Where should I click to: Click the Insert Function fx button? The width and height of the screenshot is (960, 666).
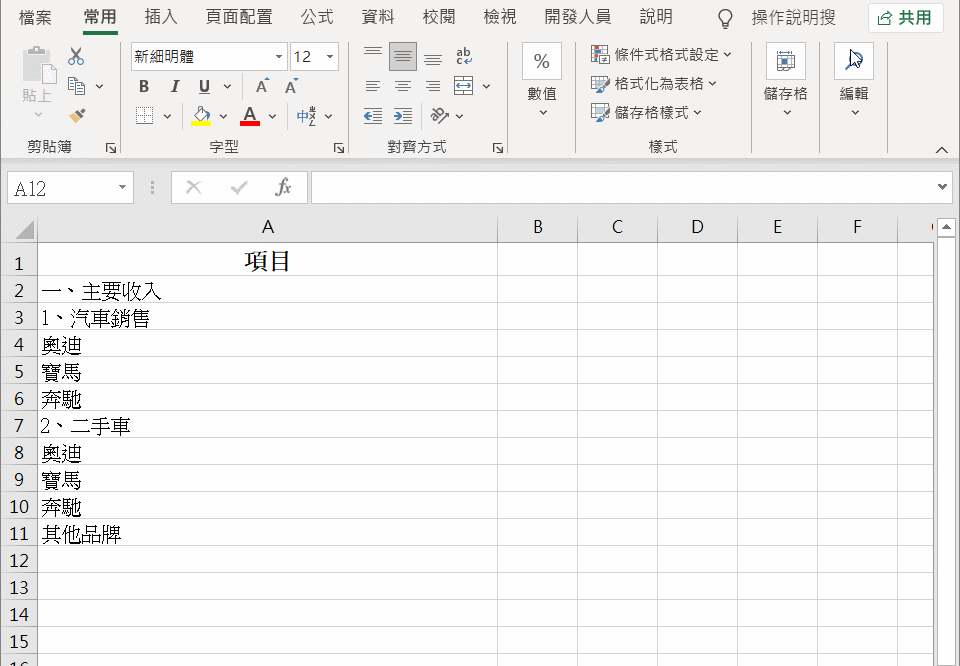click(283, 187)
